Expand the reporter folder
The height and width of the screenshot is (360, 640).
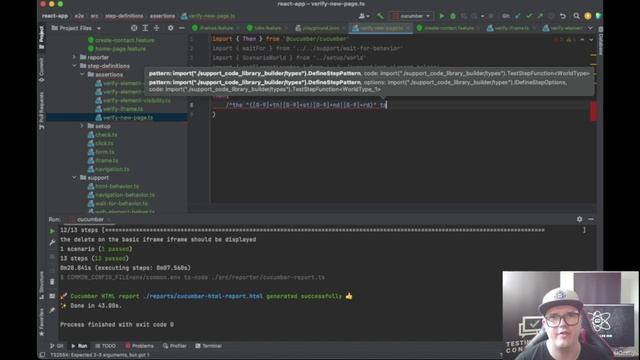click(74, 57)
